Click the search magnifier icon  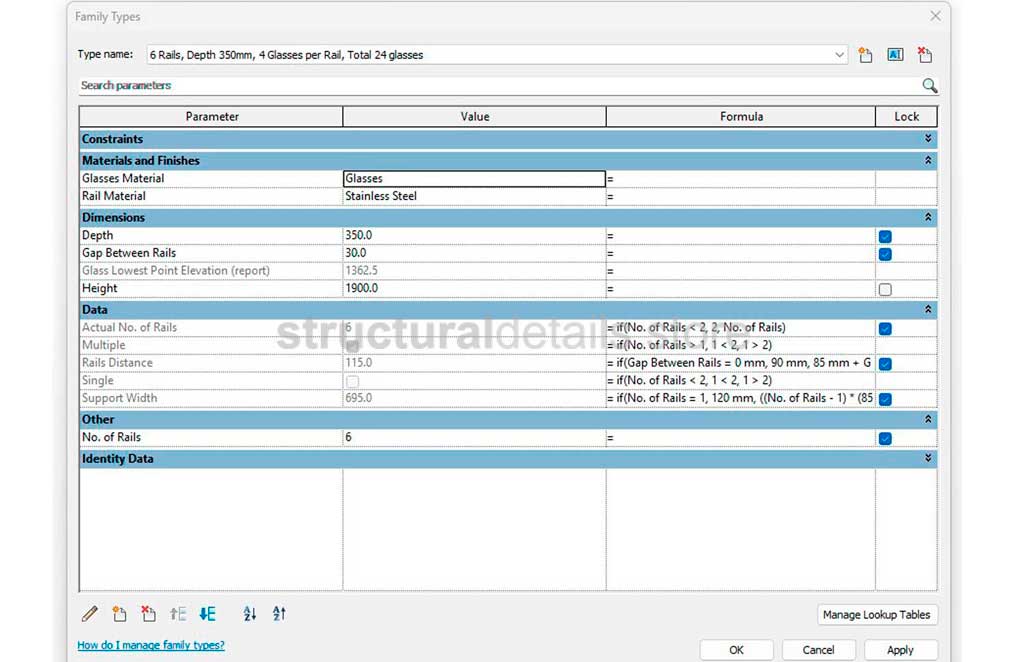(x=929, y=86)
